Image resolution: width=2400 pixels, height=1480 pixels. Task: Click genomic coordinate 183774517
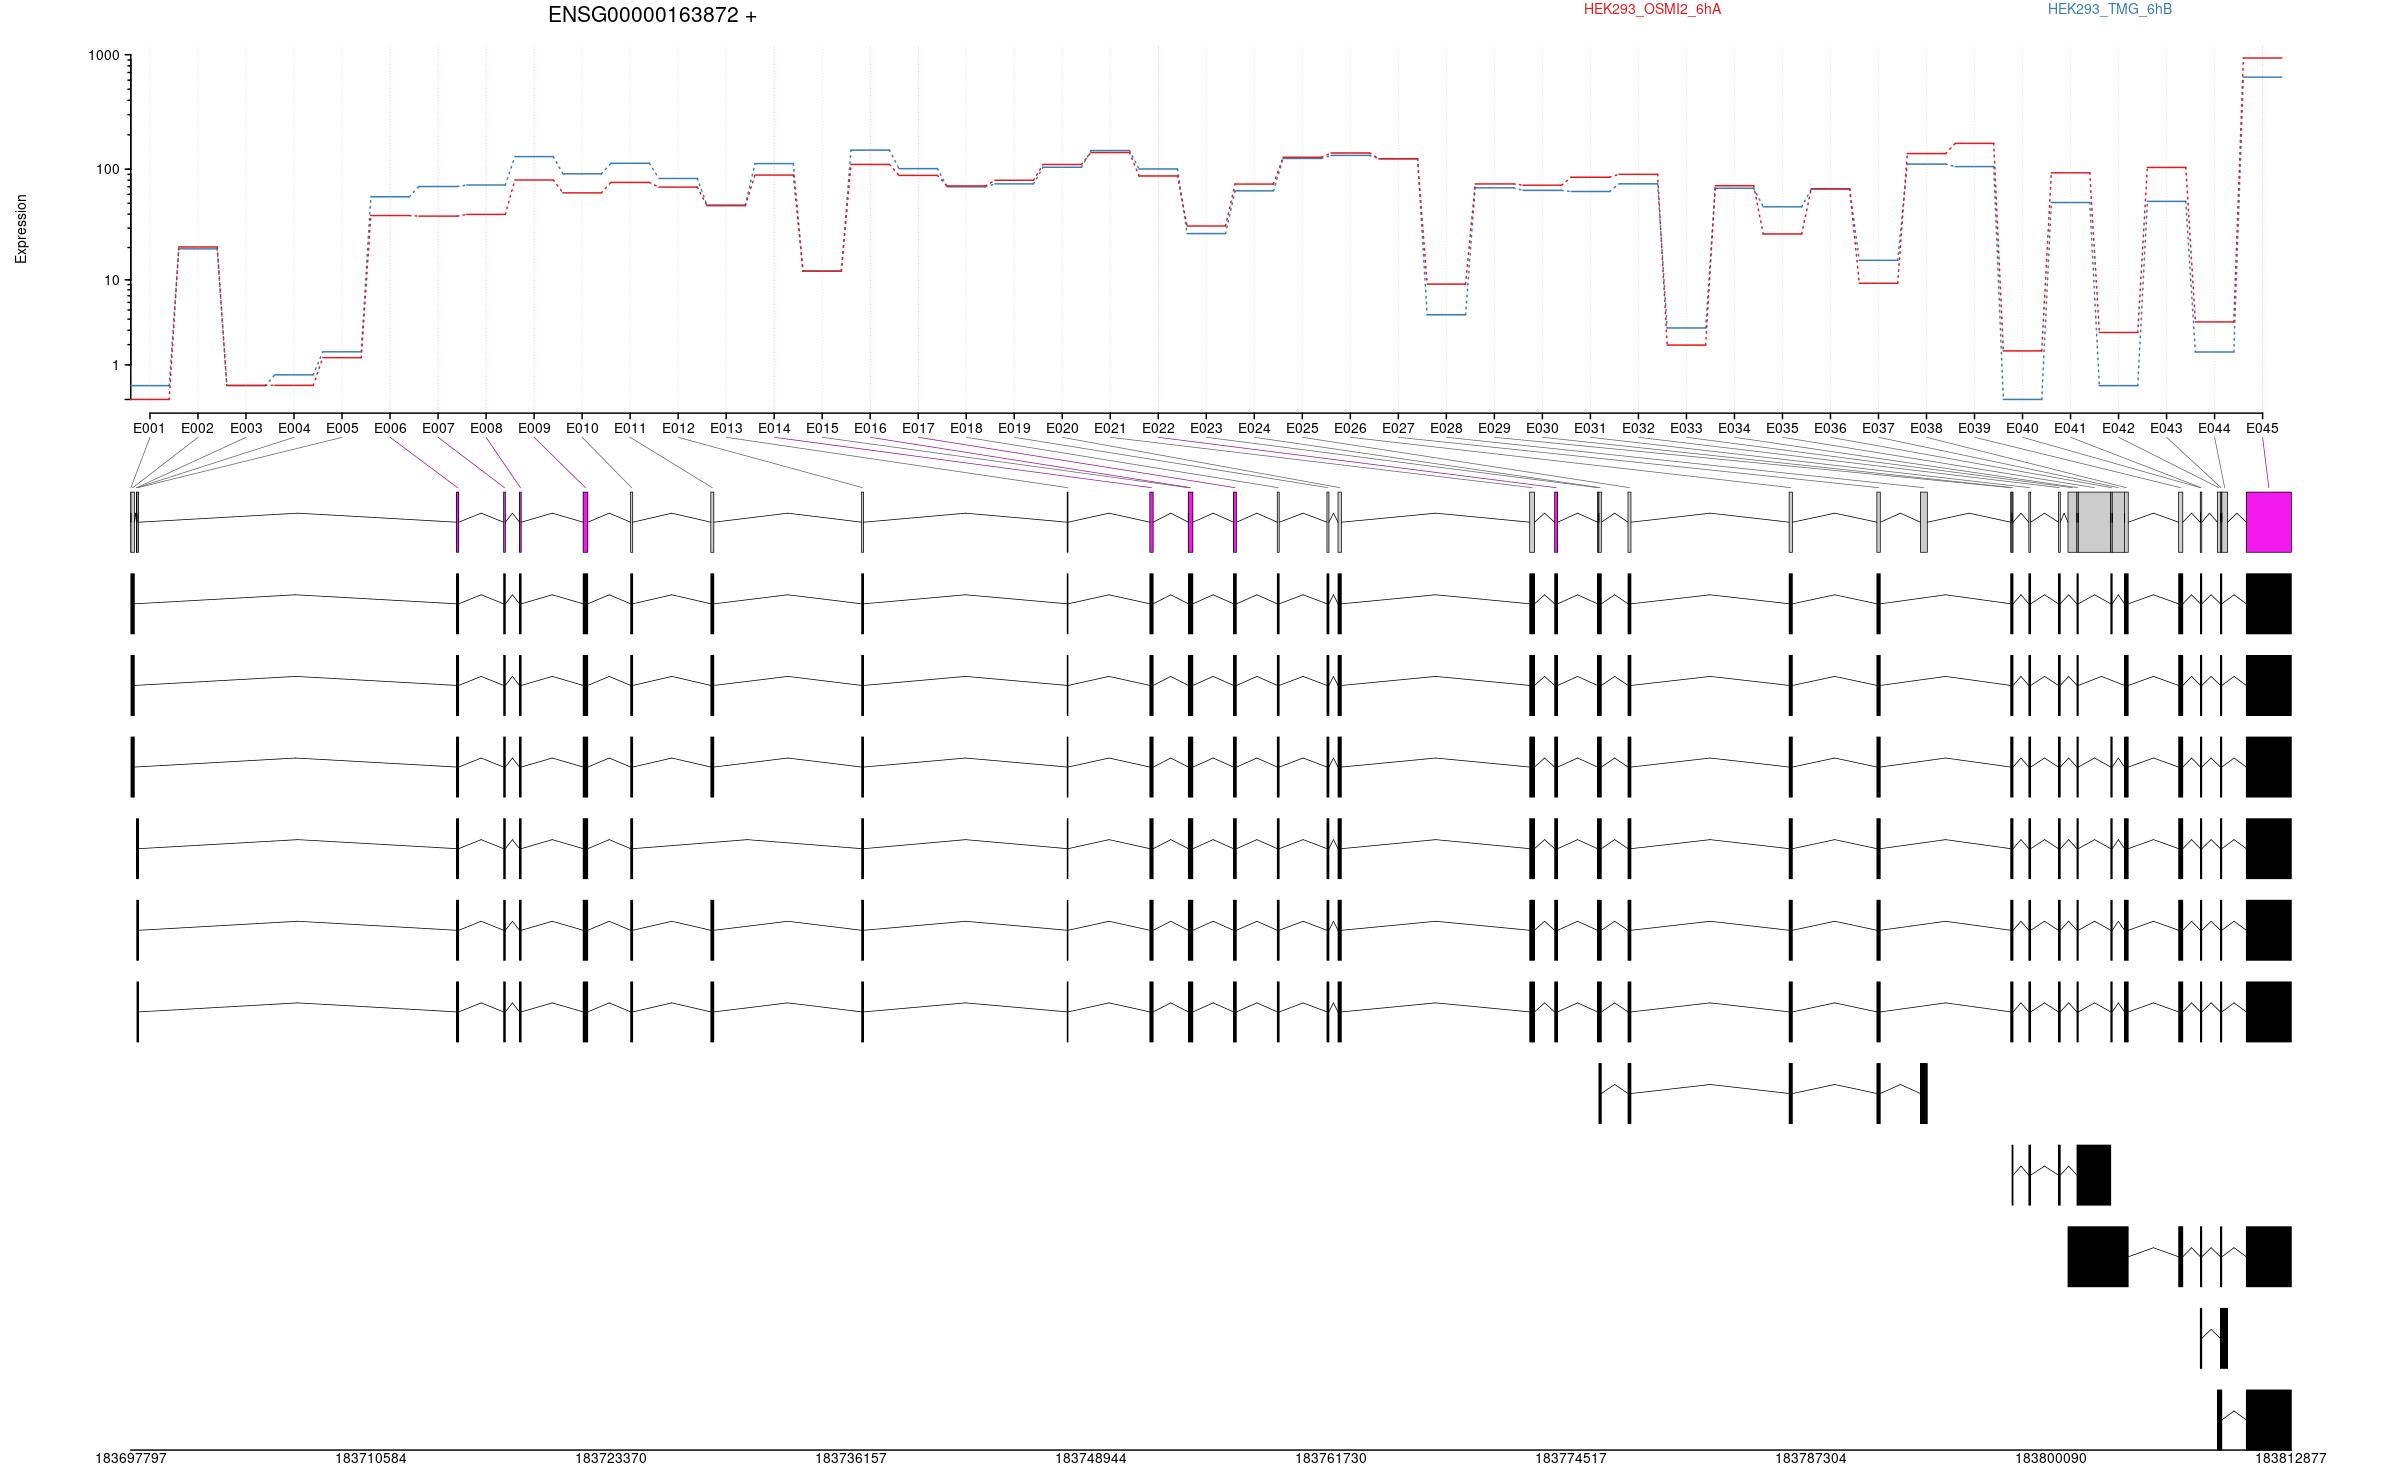coord(1570,1458)
